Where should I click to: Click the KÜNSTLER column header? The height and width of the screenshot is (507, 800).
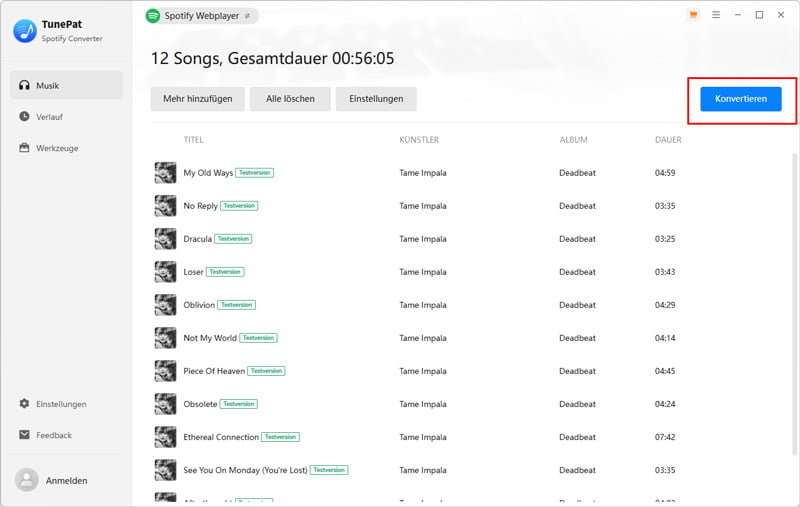pos(419,140)
